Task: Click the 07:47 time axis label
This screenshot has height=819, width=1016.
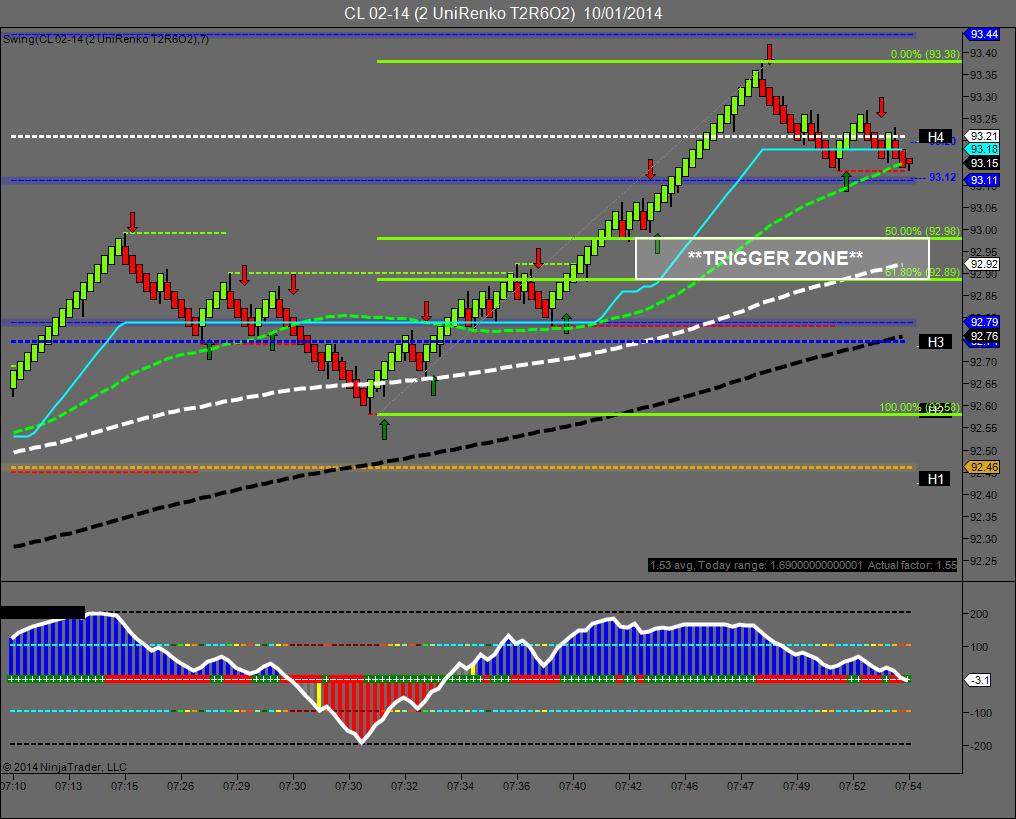Action: tap(740, 786)
